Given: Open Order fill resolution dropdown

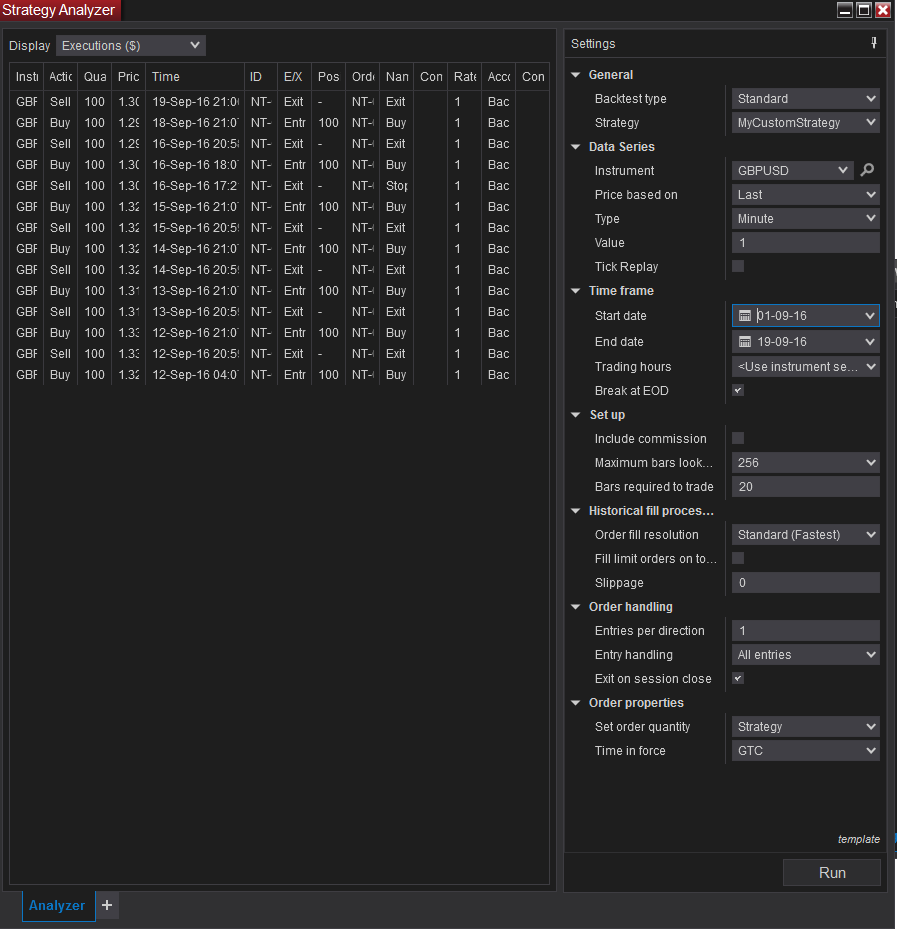Looking at the screenshot, I should tap(805, 534).
